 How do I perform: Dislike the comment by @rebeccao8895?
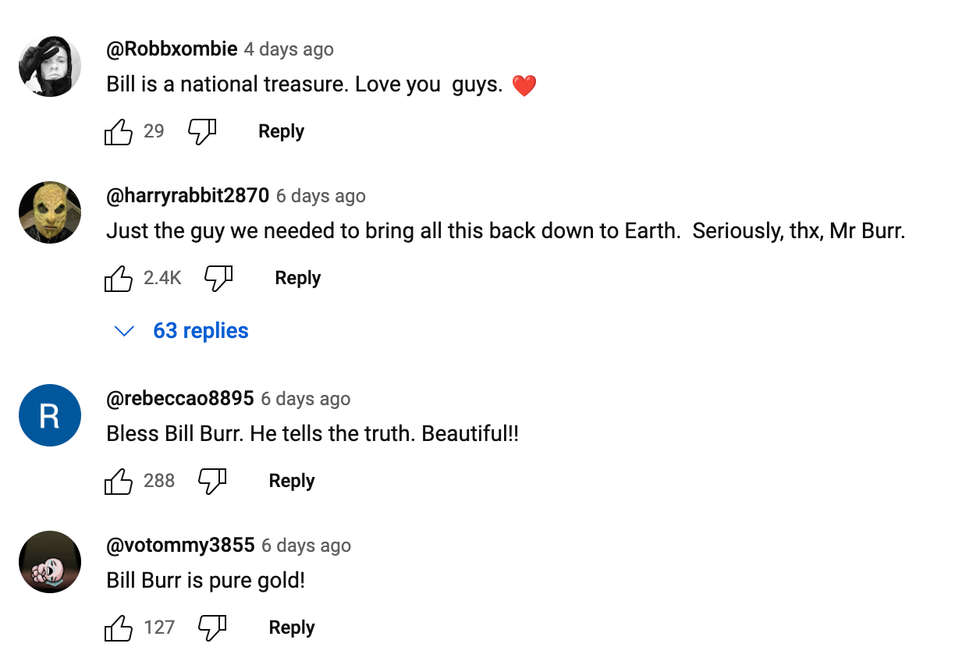coord(212,482)
